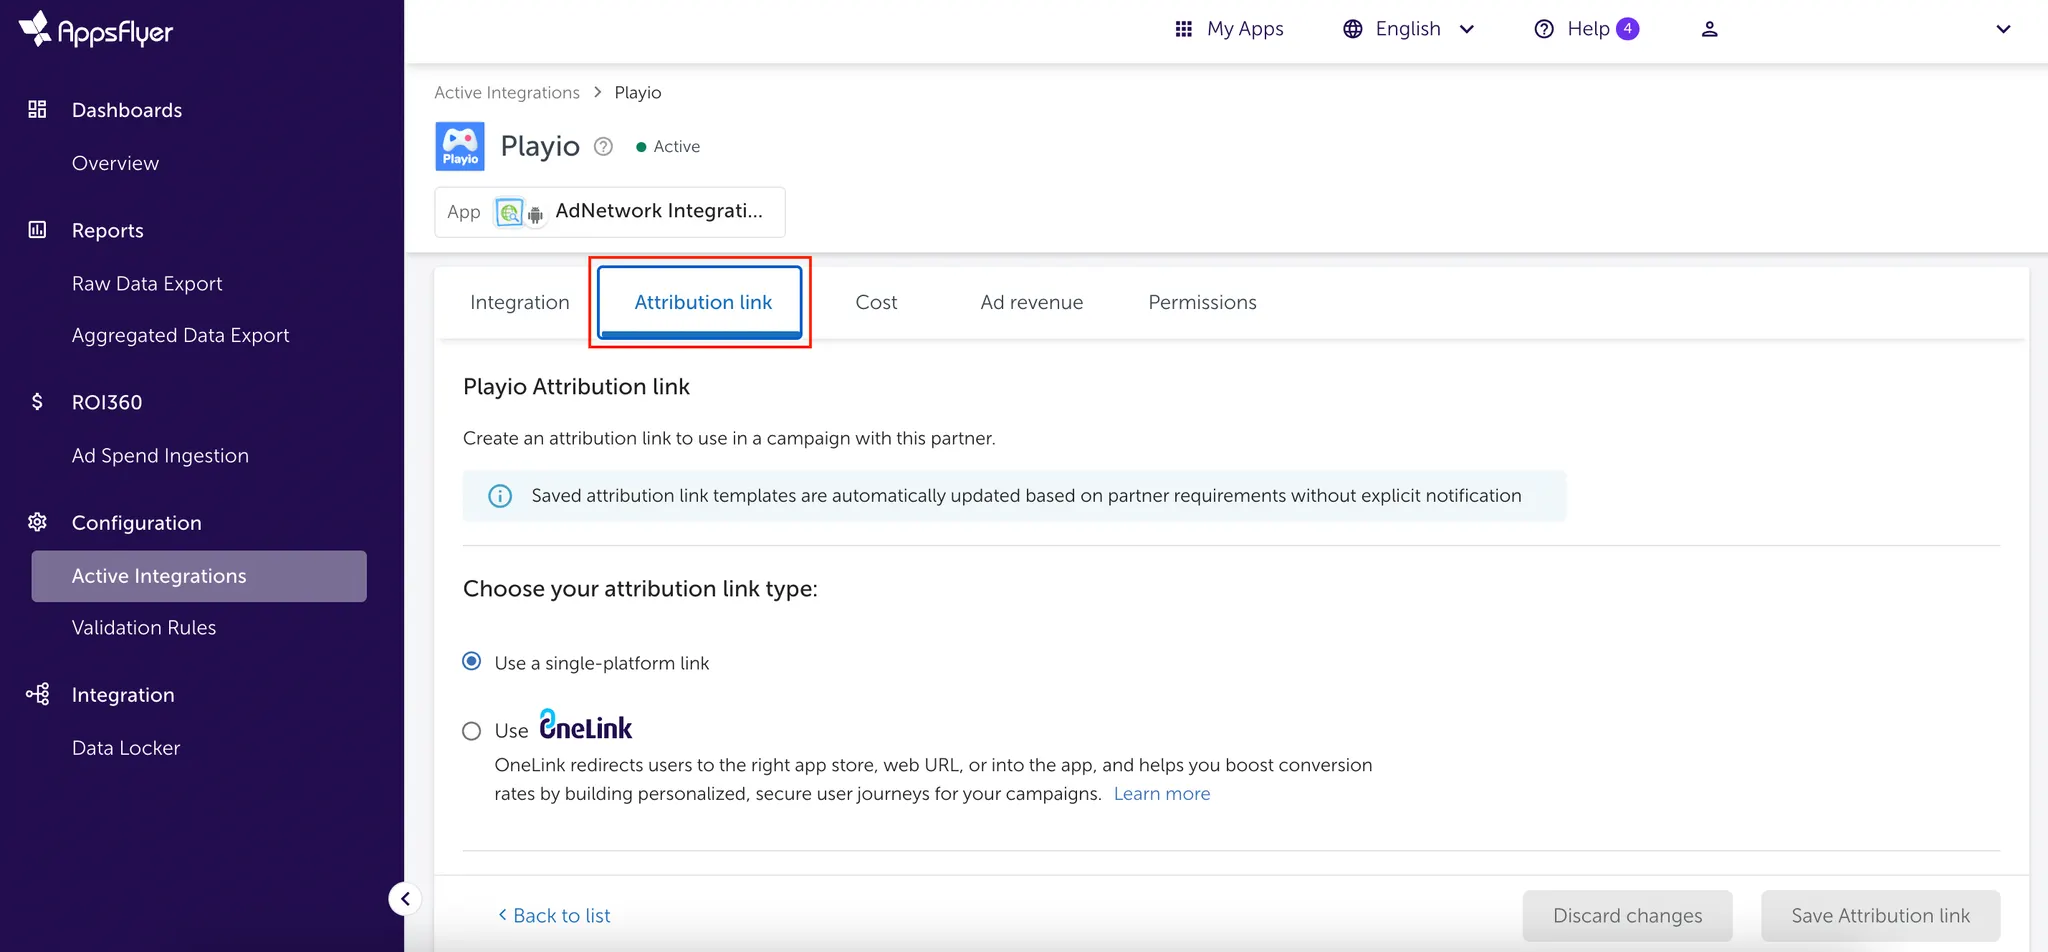Open Validation Rules in sidebar
The height and width of the screenshot is (952, 2048).
tap(144, 627)
